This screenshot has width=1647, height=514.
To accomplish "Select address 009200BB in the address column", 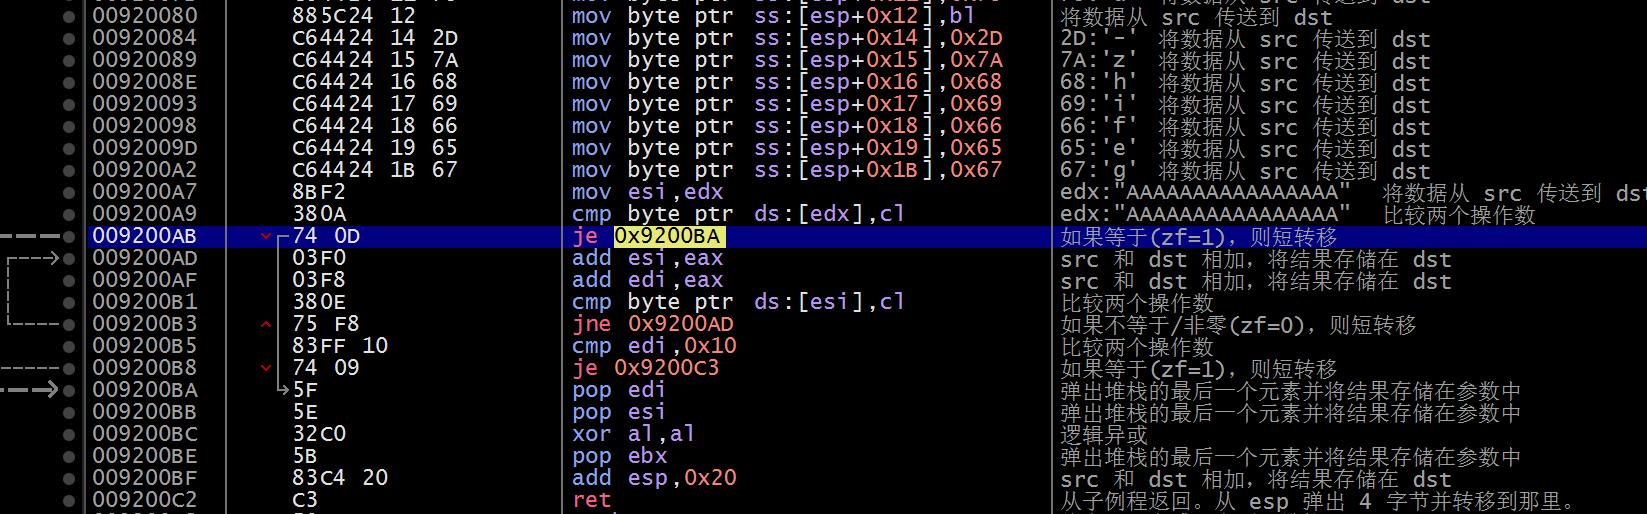I will coord(145,412).
